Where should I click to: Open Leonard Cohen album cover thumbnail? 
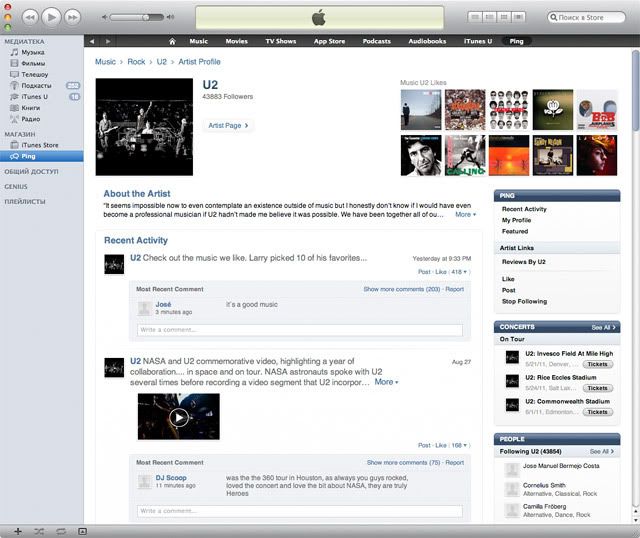point(421,156)
